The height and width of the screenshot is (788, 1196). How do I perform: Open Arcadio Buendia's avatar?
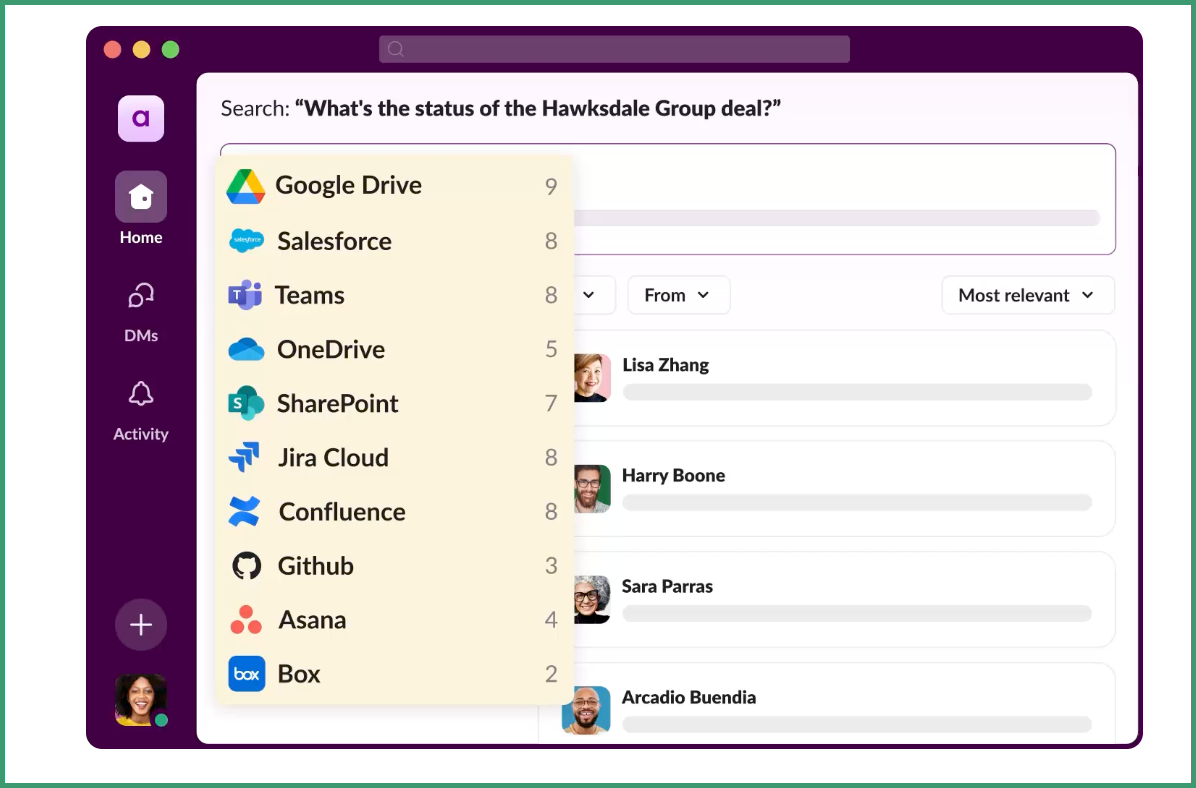point(586,709)
